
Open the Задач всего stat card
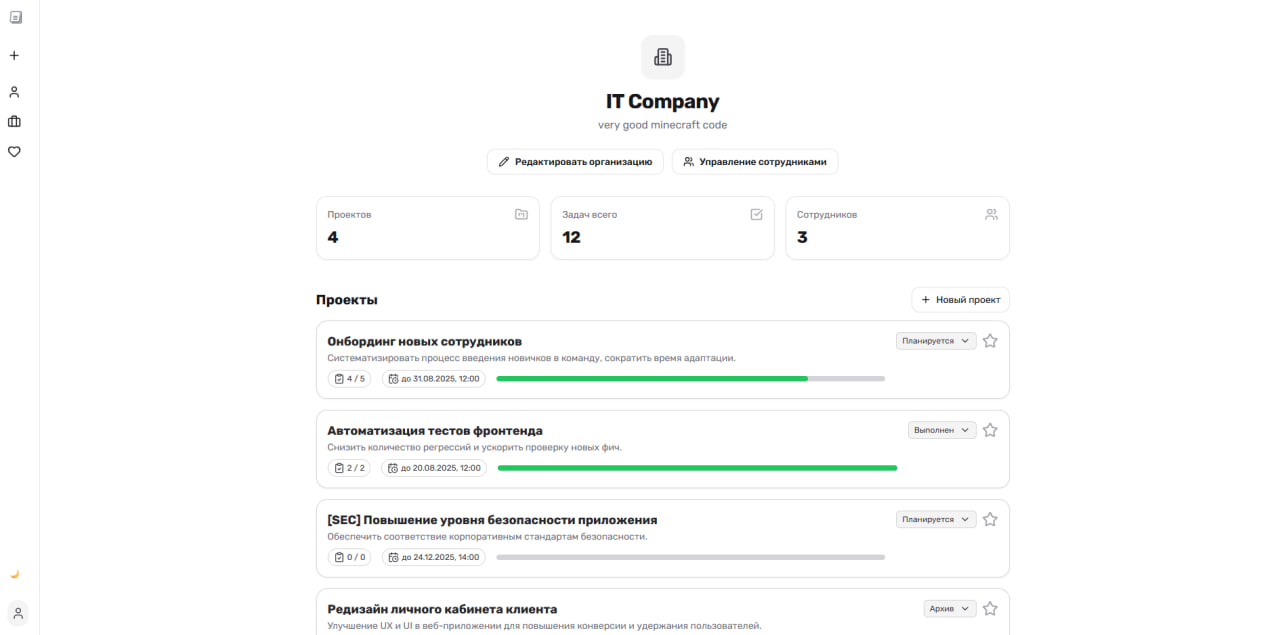pos(662,228)
